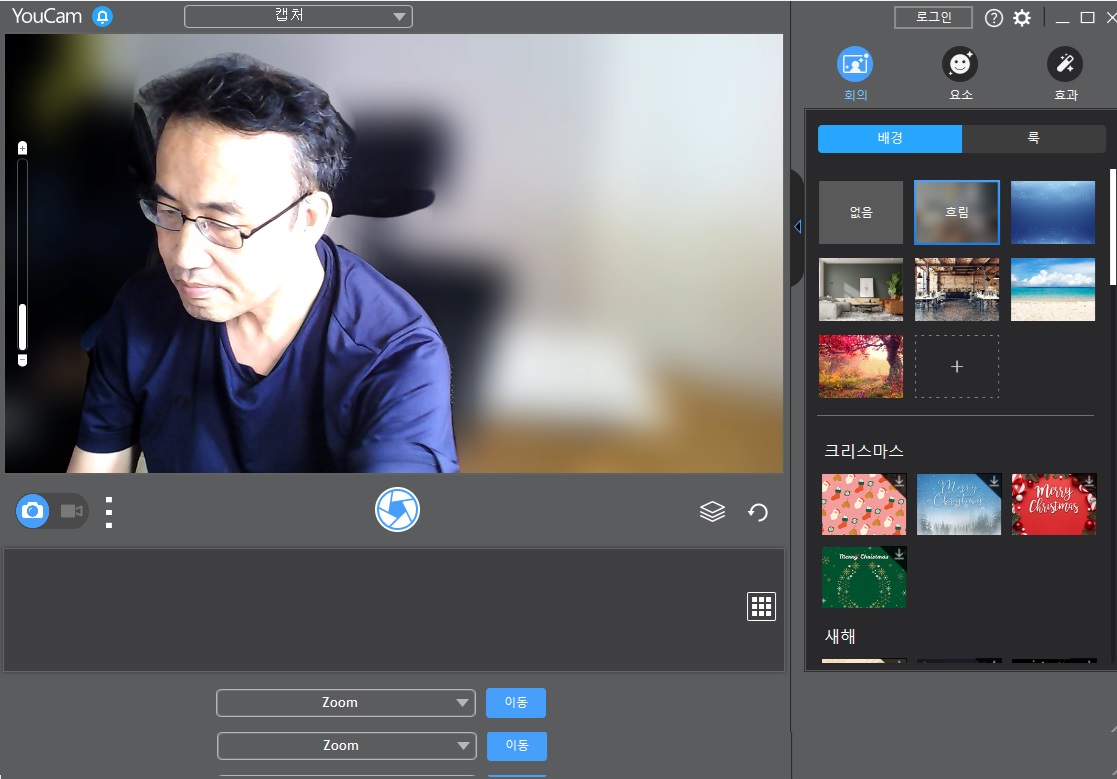Pick the red autumn tree background
The image size is (1117, 779).
861,366
